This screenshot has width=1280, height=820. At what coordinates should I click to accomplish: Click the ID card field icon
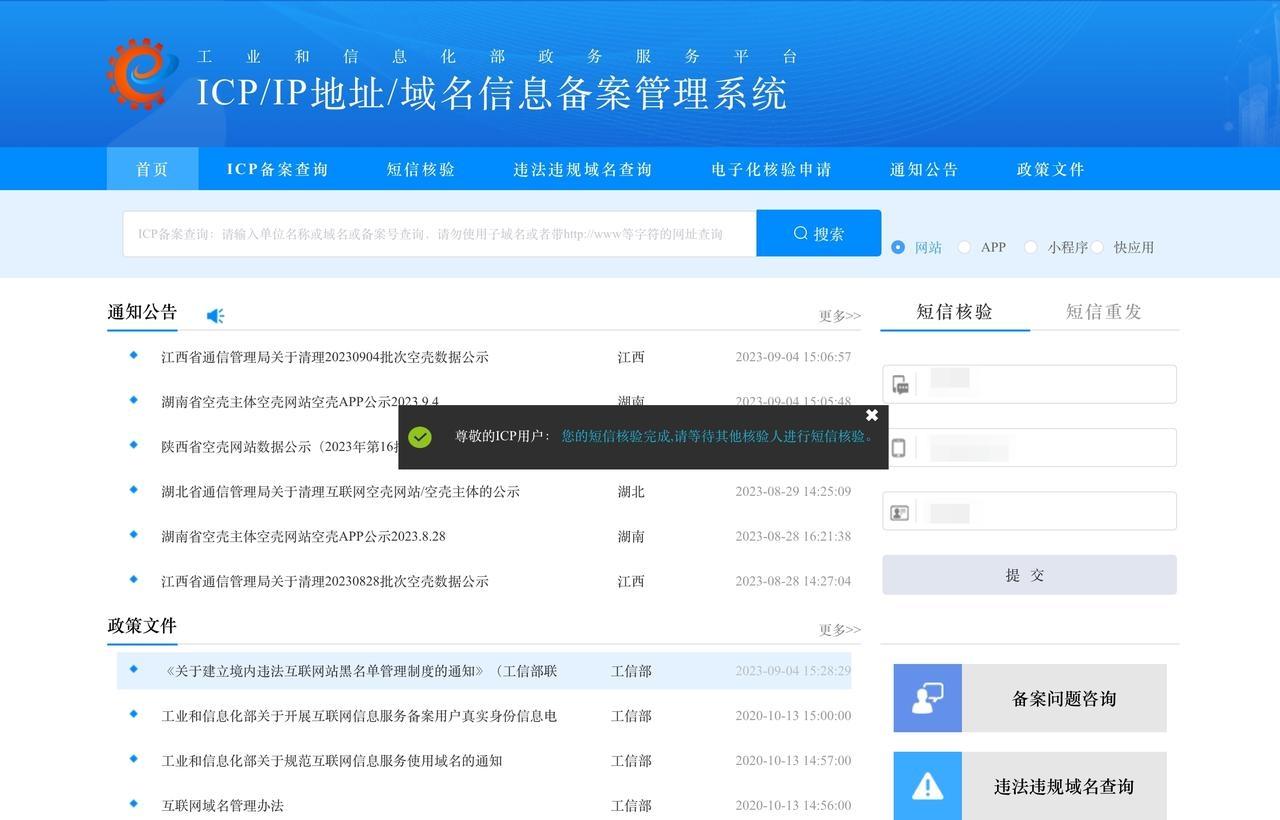[x=900, y=513]
